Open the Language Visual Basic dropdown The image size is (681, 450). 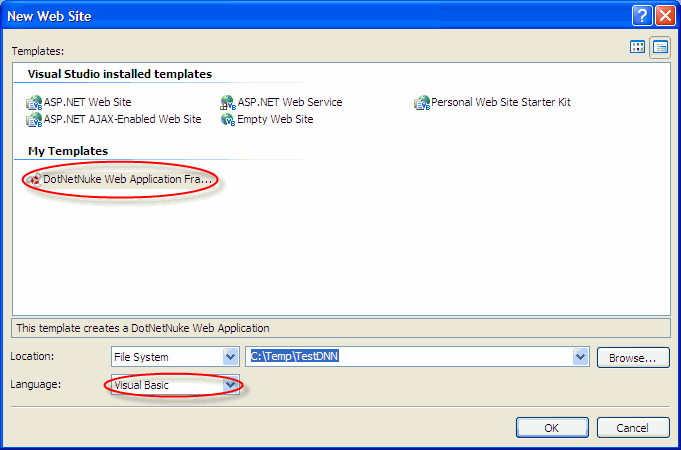231,385
